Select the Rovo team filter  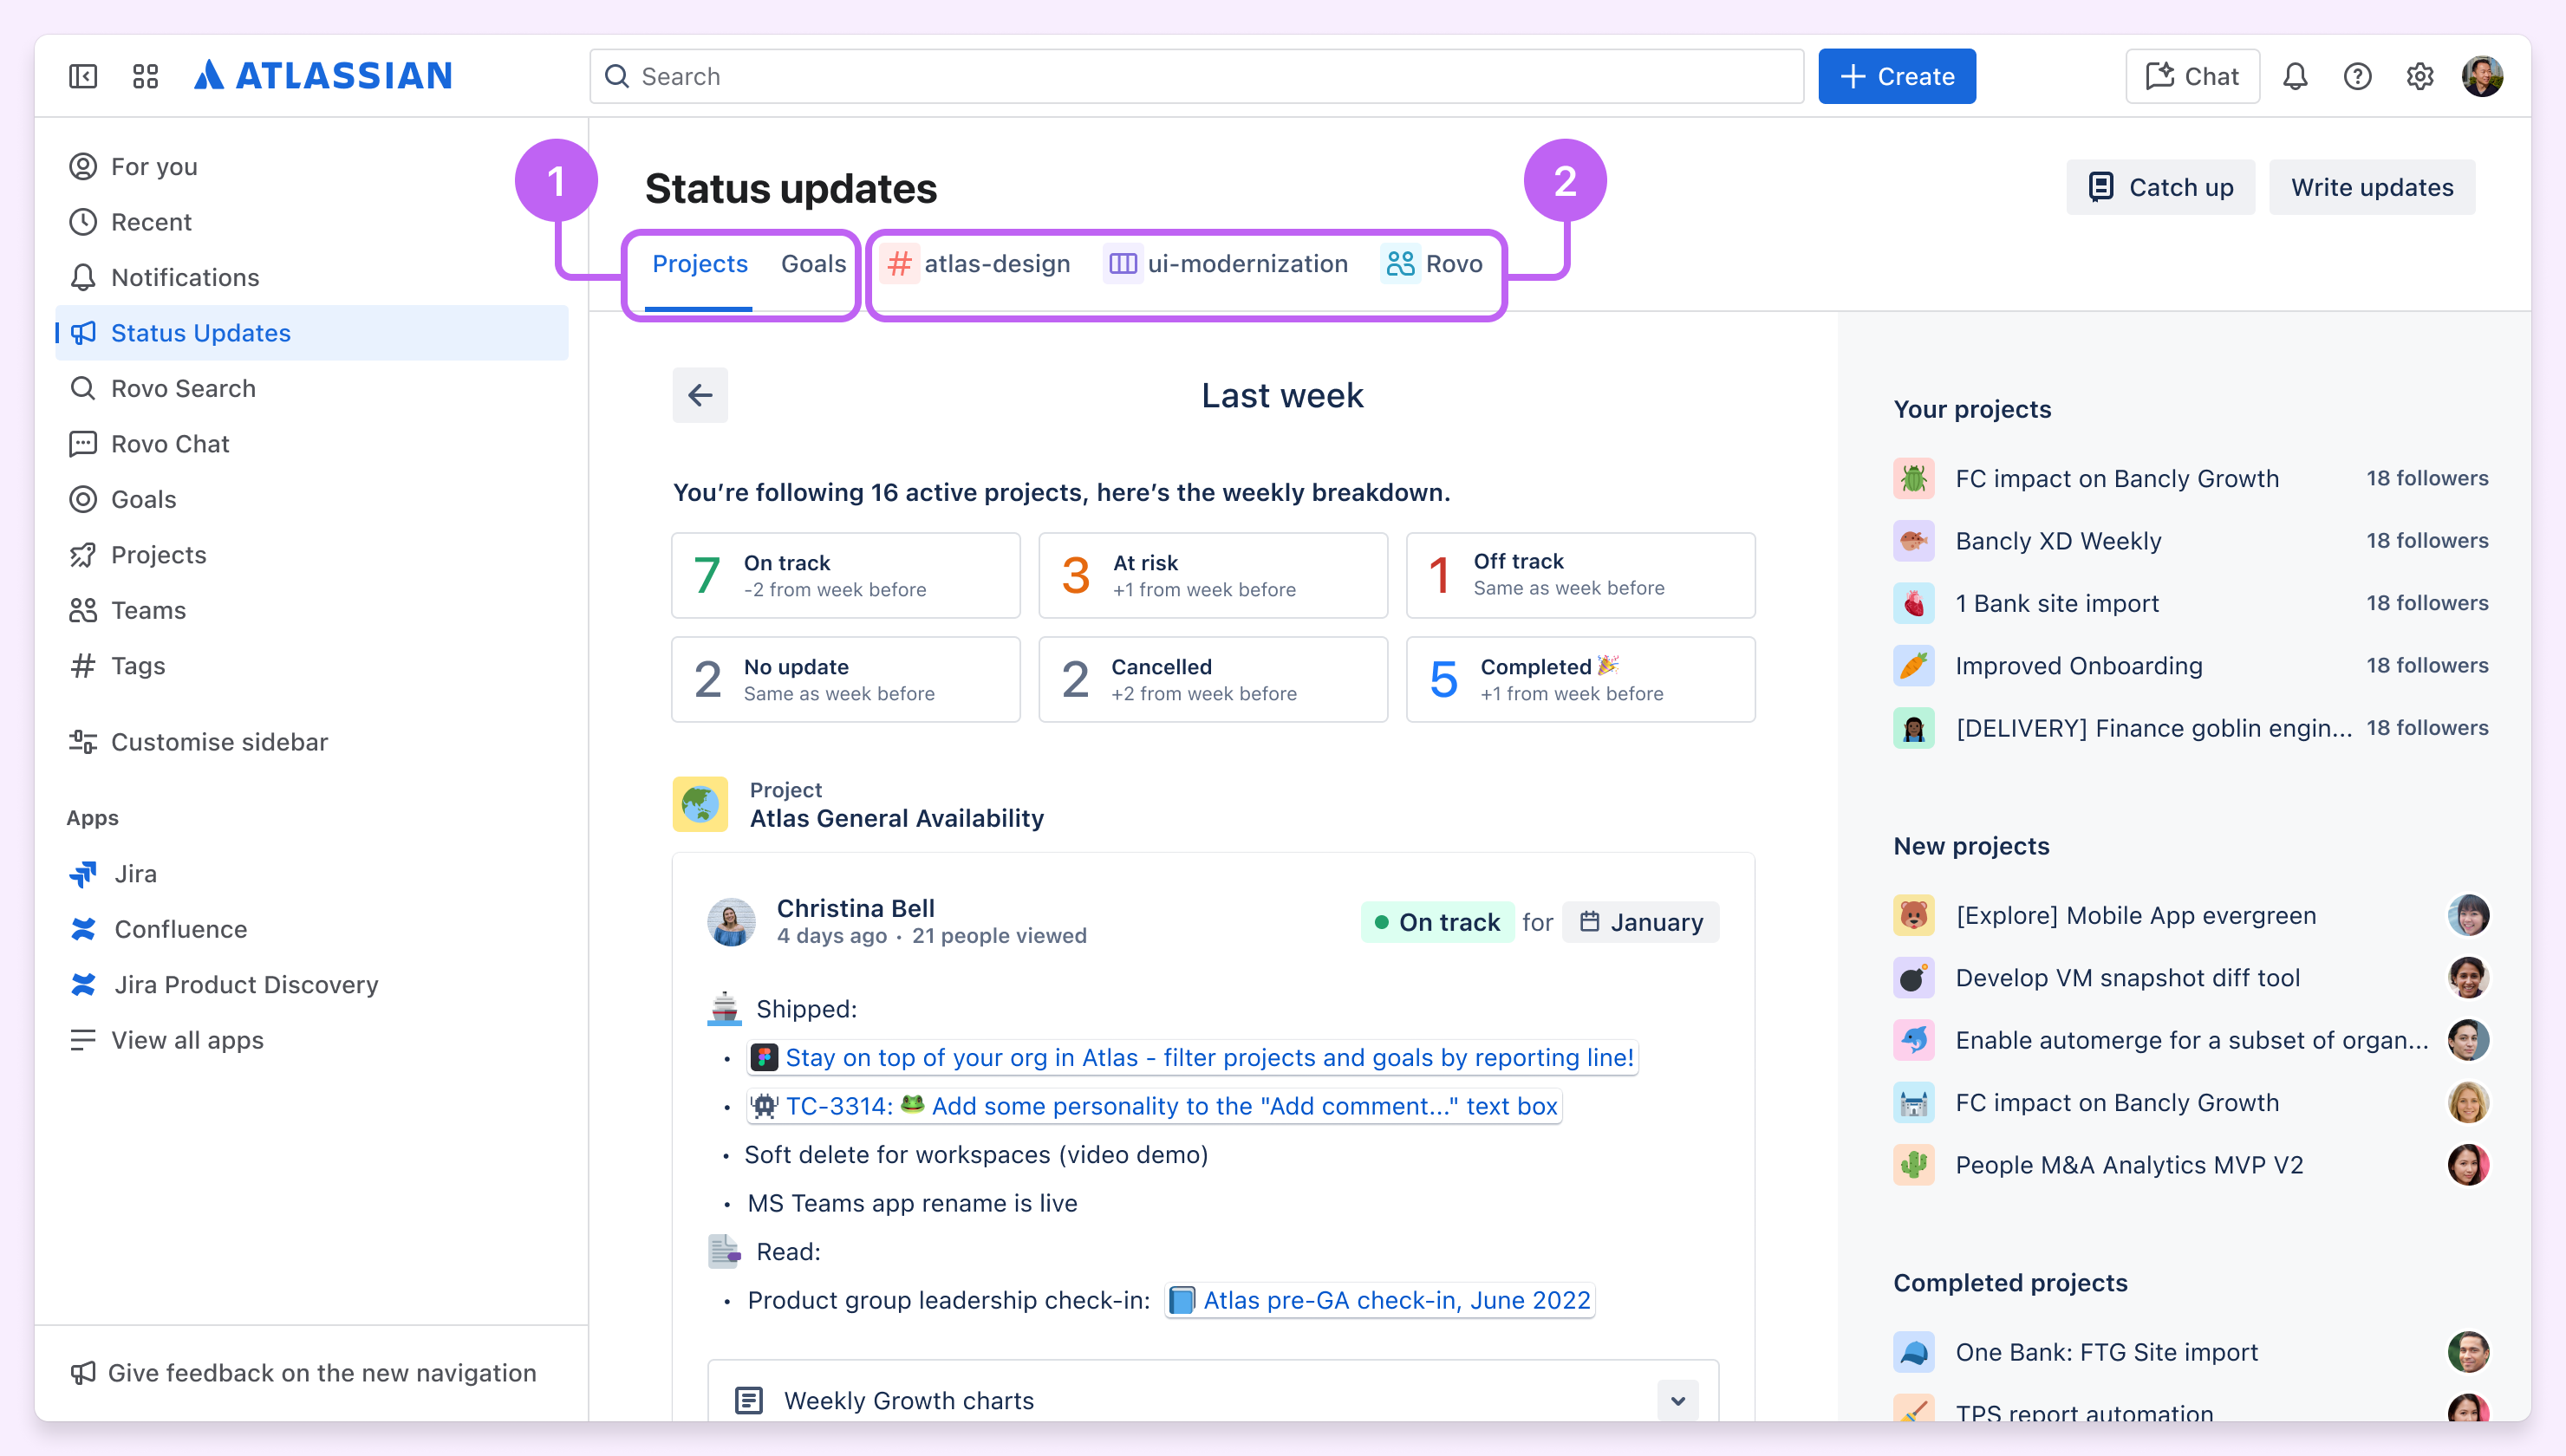click(1435, 263)
